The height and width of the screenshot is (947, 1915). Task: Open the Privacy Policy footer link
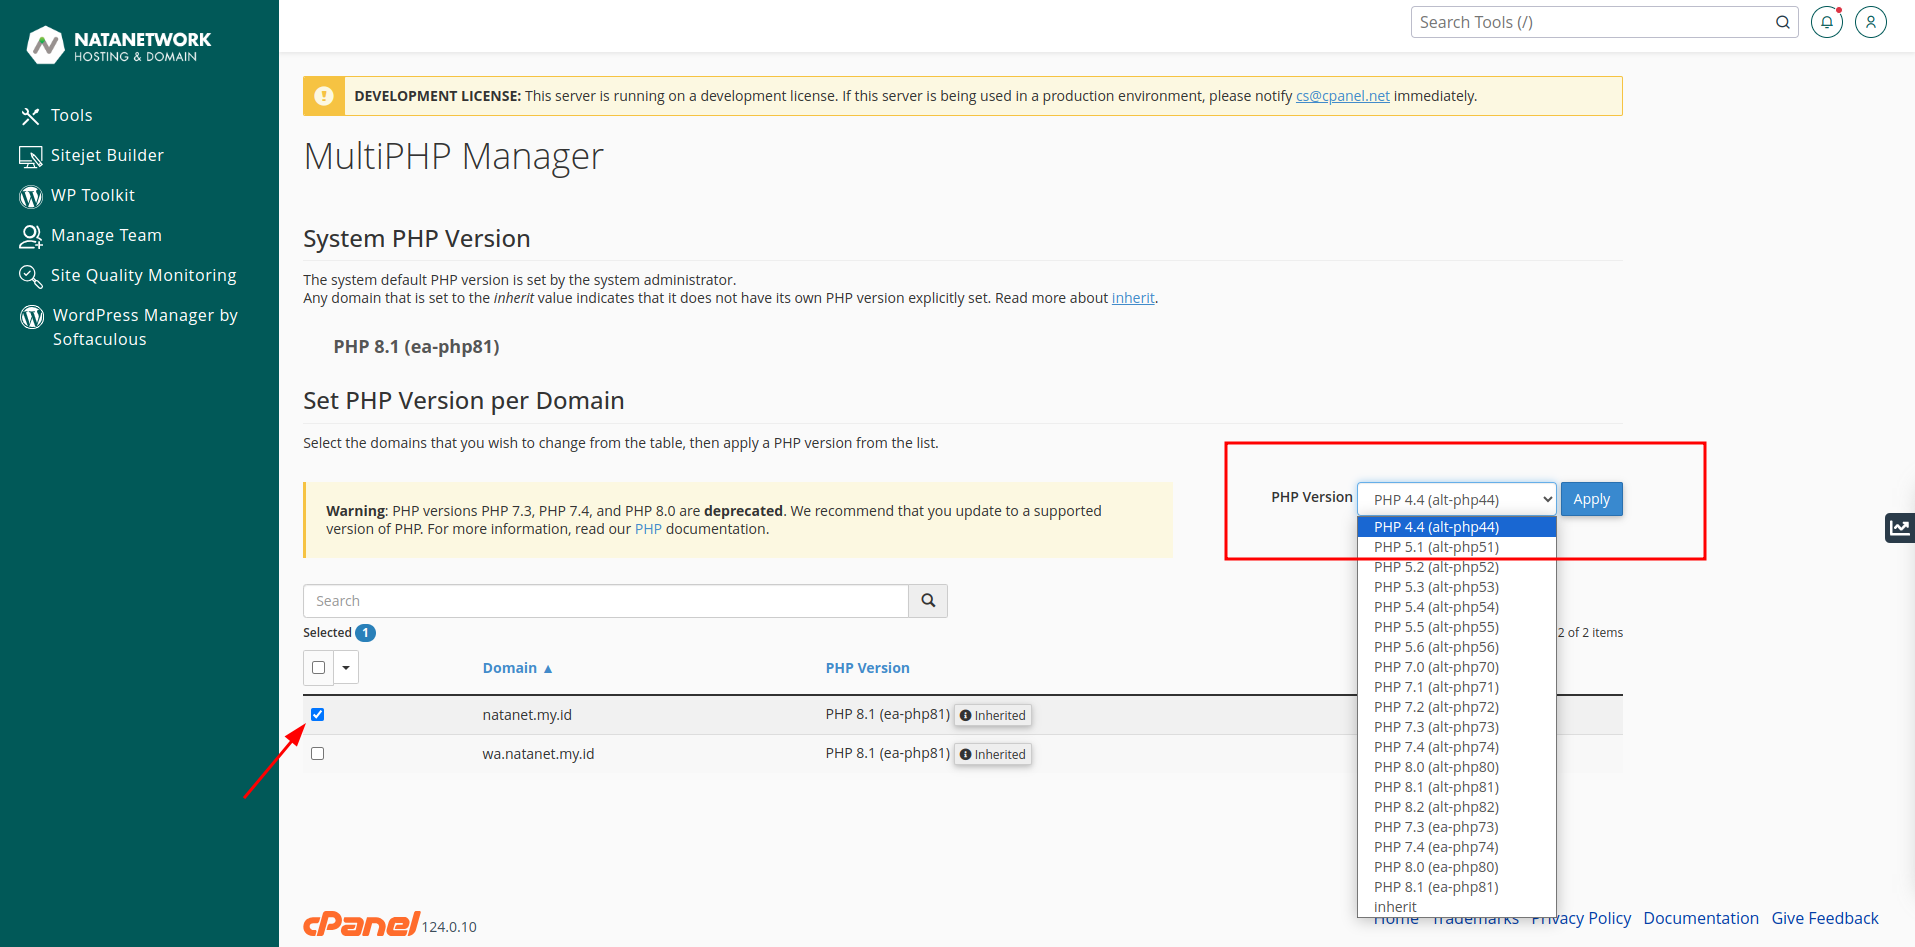1581,918
